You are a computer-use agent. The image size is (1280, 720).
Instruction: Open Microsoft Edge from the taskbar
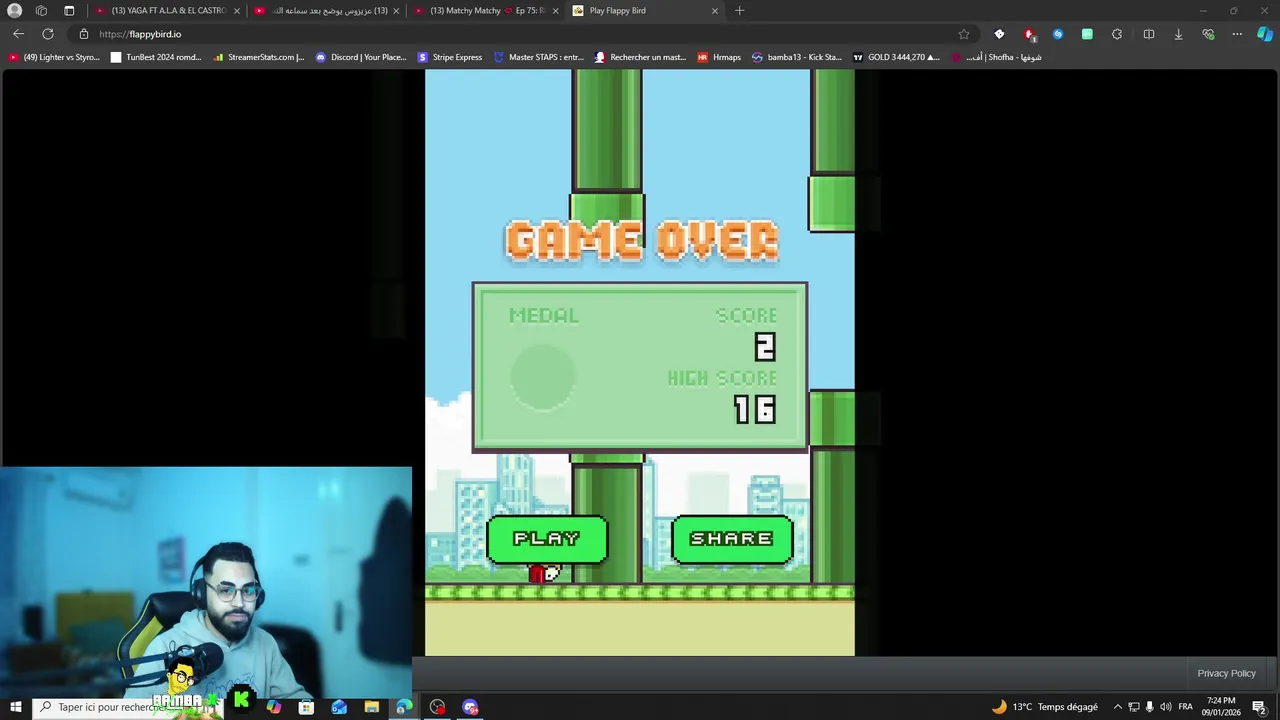(404, 707)
